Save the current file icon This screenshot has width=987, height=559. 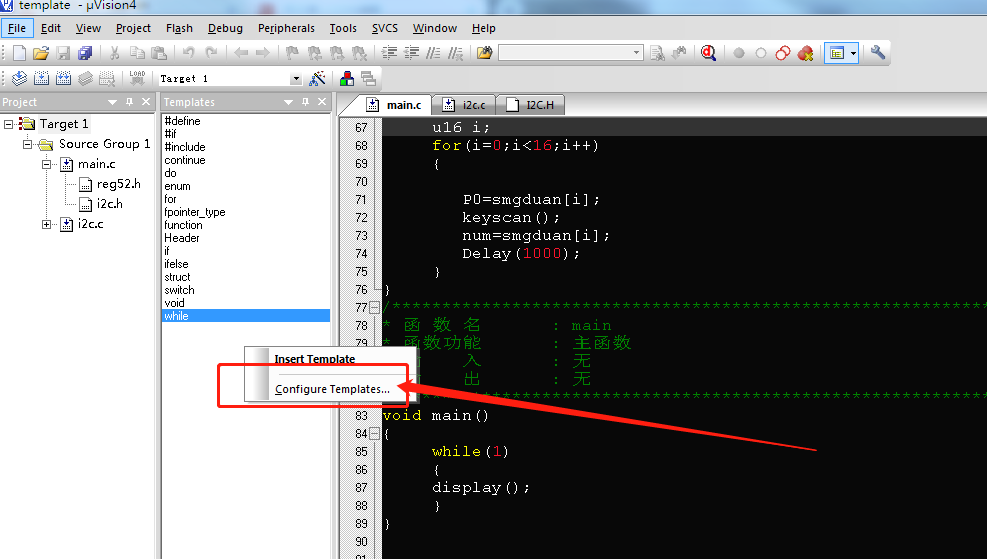click(63, 54)
